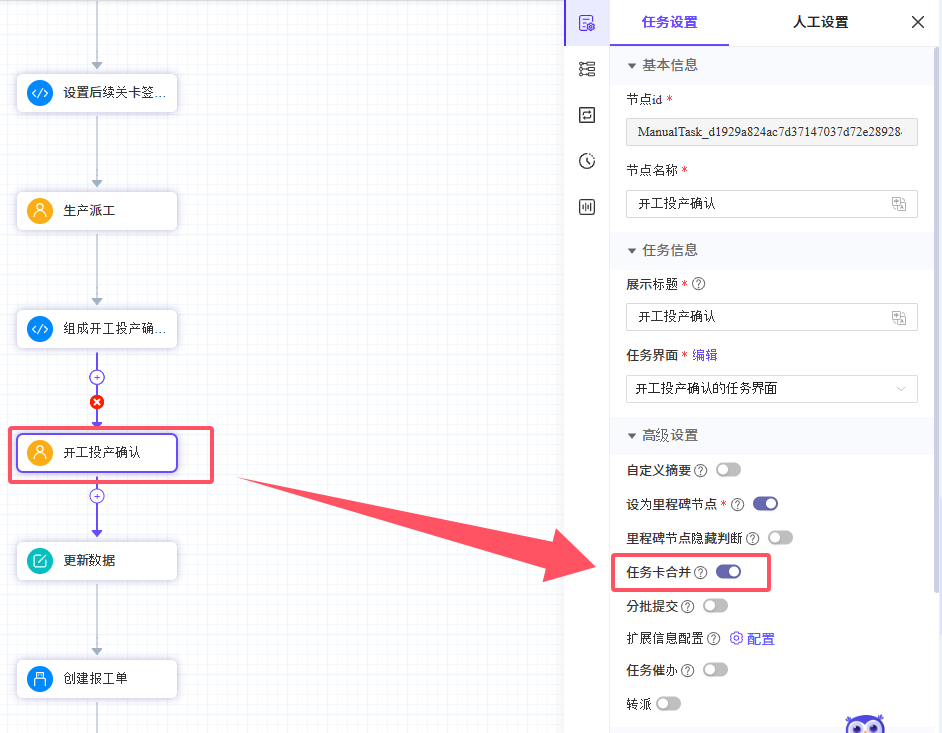
Task: Click translate icon in 展示标题 field
Action: tap(899, 317)
